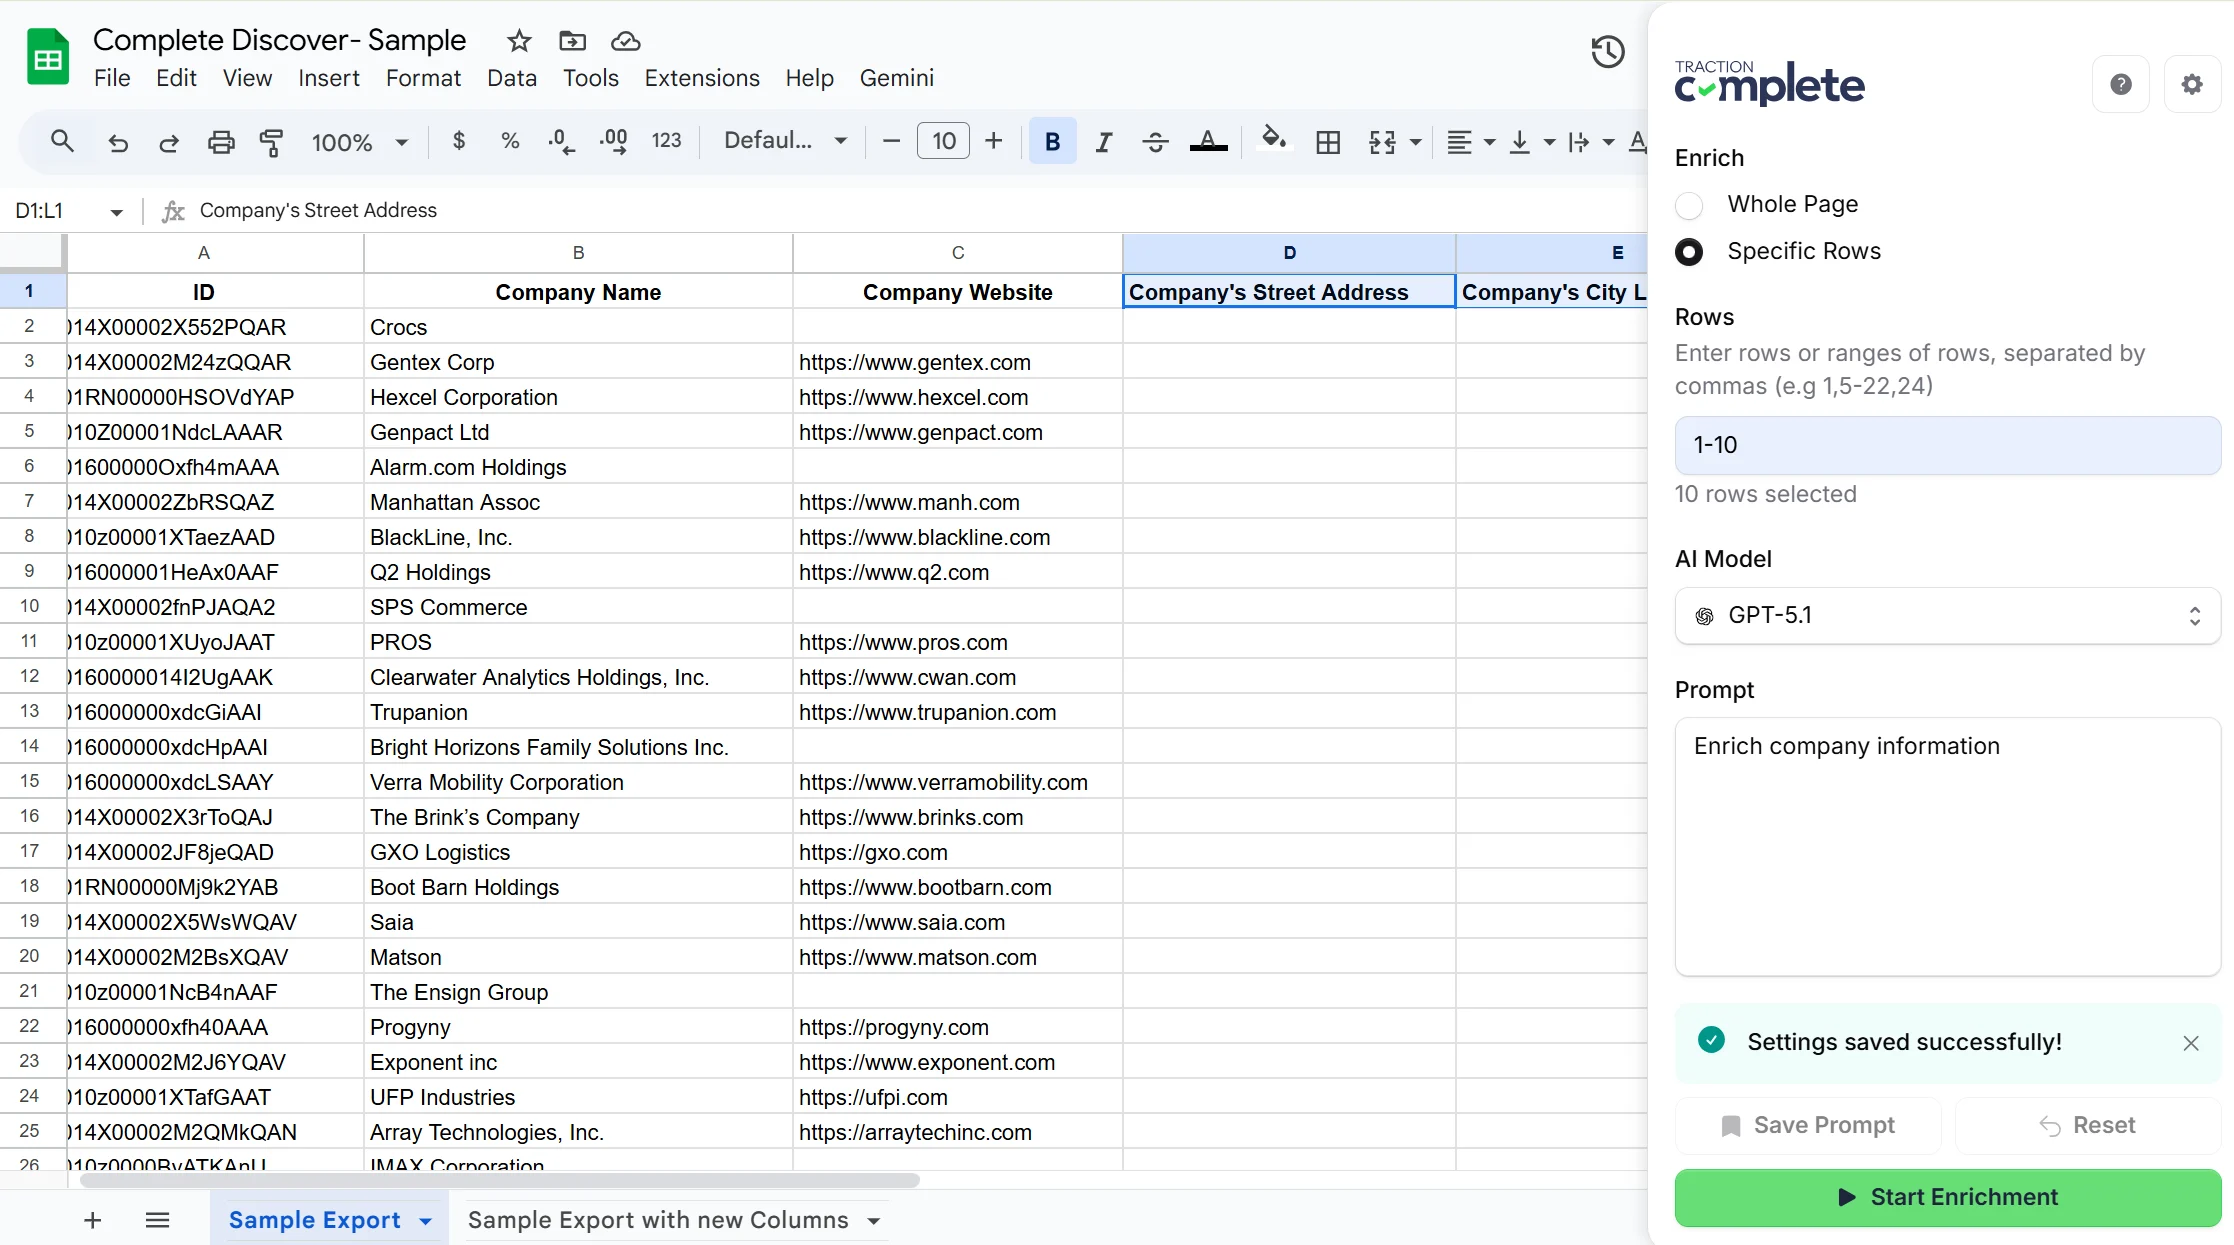
Task: Click the borders grid icon
Action: point(1328,142)
